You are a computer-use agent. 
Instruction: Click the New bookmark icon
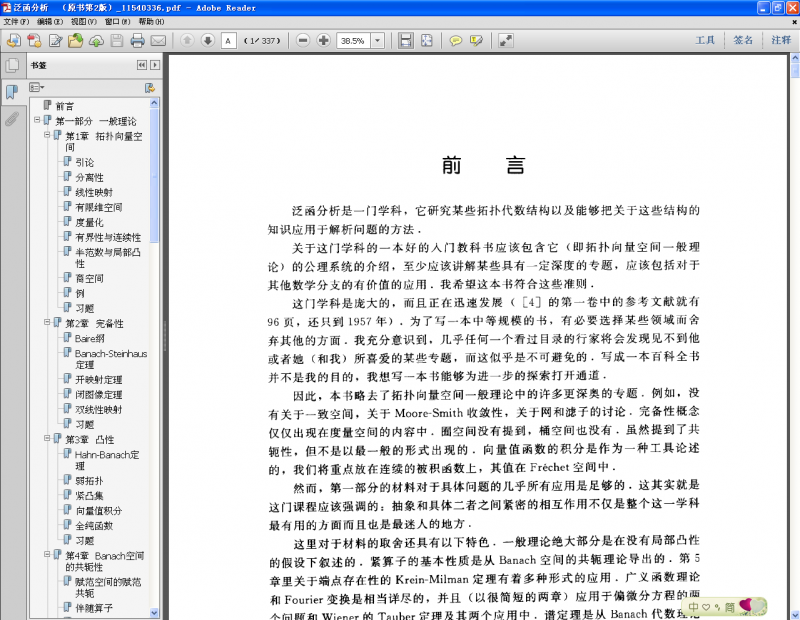click(x=149, y=88)
